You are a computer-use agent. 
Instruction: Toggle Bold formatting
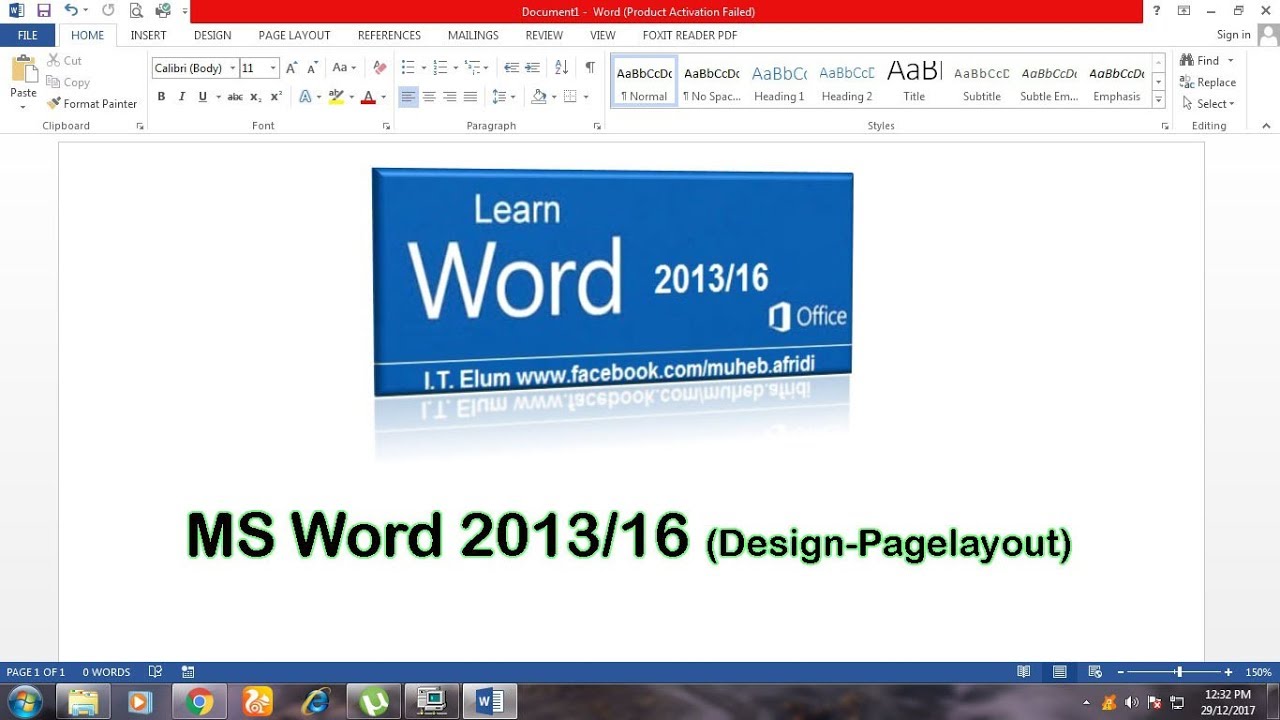point(161,97)
